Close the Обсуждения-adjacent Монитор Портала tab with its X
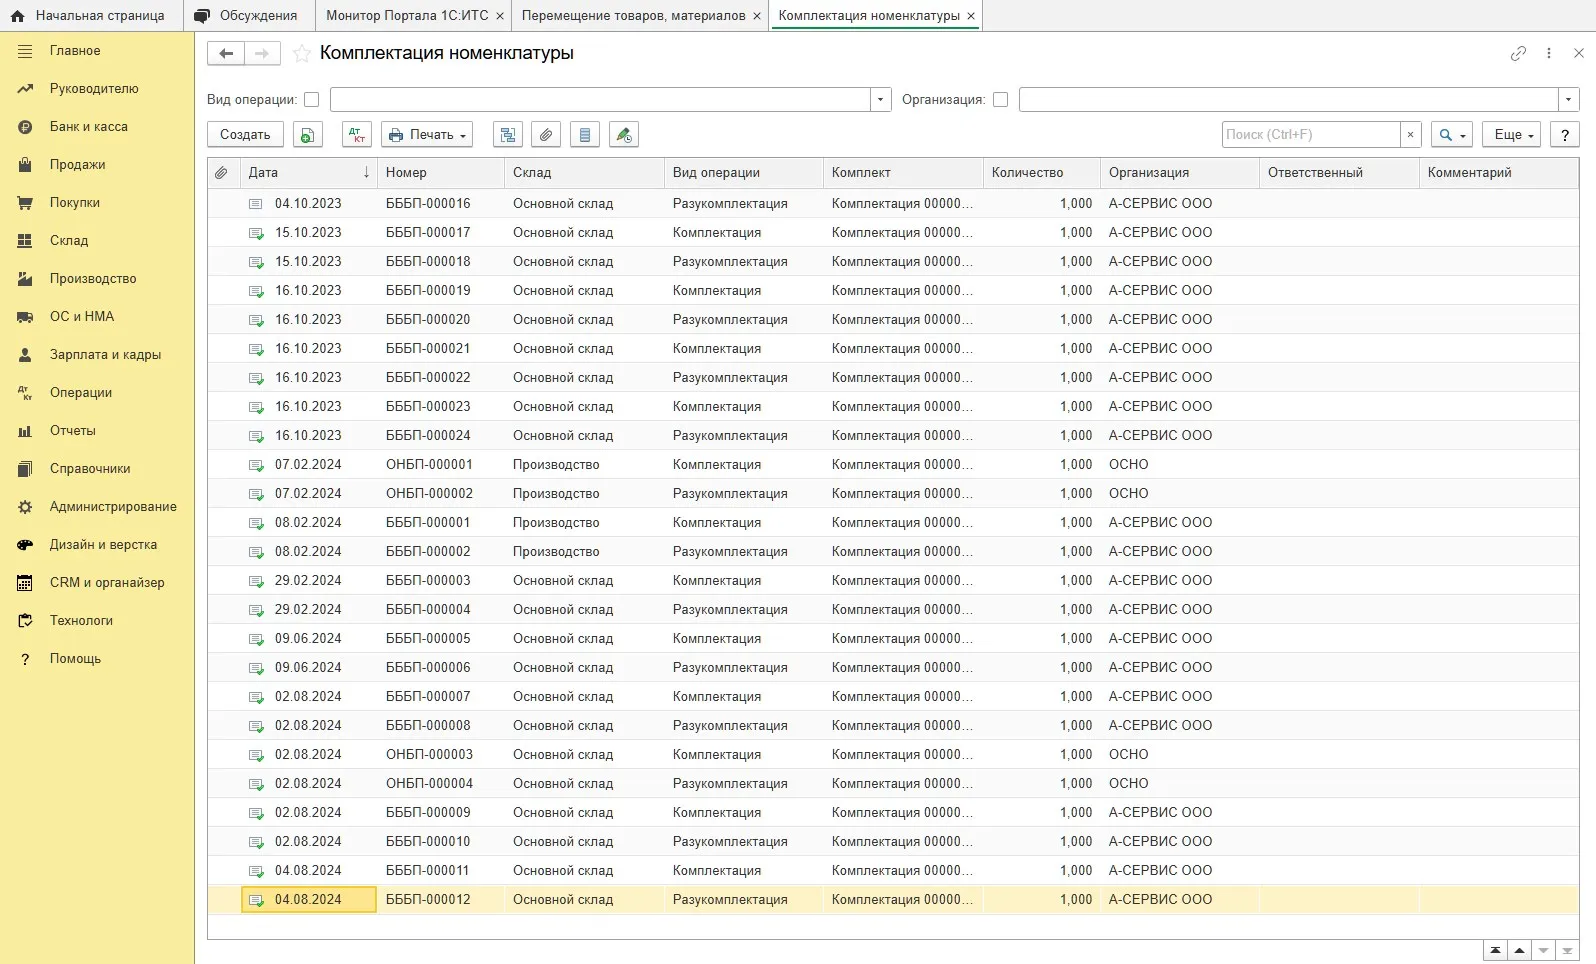 pos(500,16)
